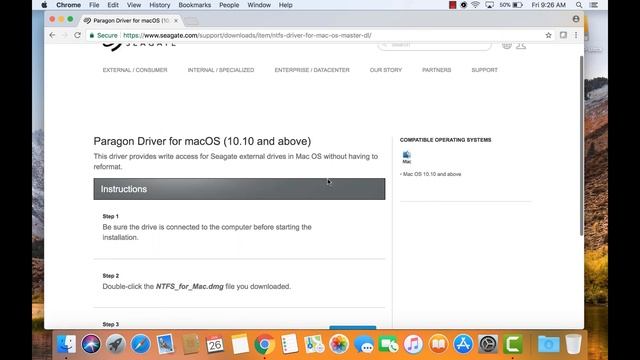Open the History menu
The width and height of the screenshot is (640, 360).
click(x=160, y=5)
